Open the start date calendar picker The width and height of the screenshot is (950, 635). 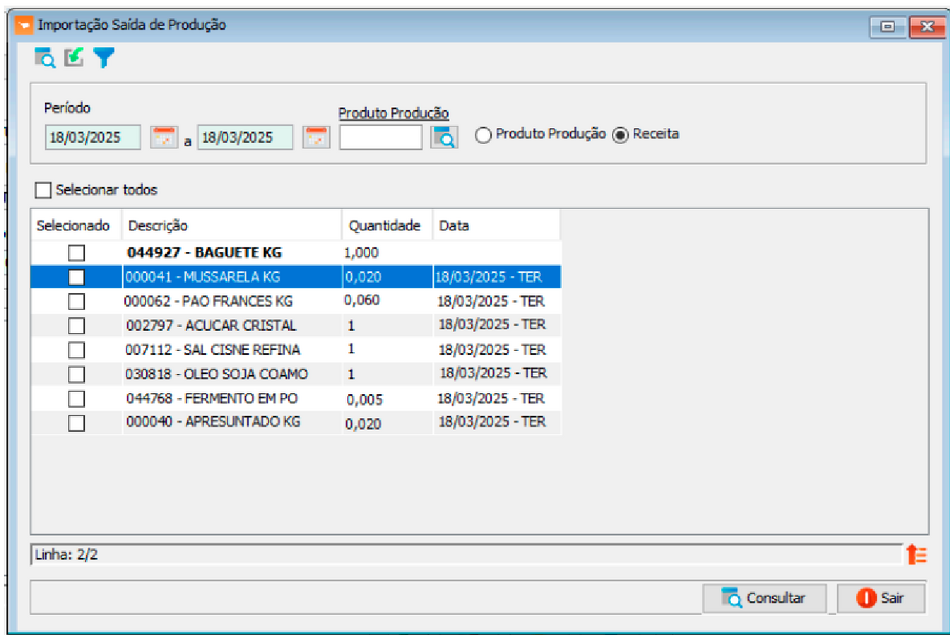coord(164,137)
